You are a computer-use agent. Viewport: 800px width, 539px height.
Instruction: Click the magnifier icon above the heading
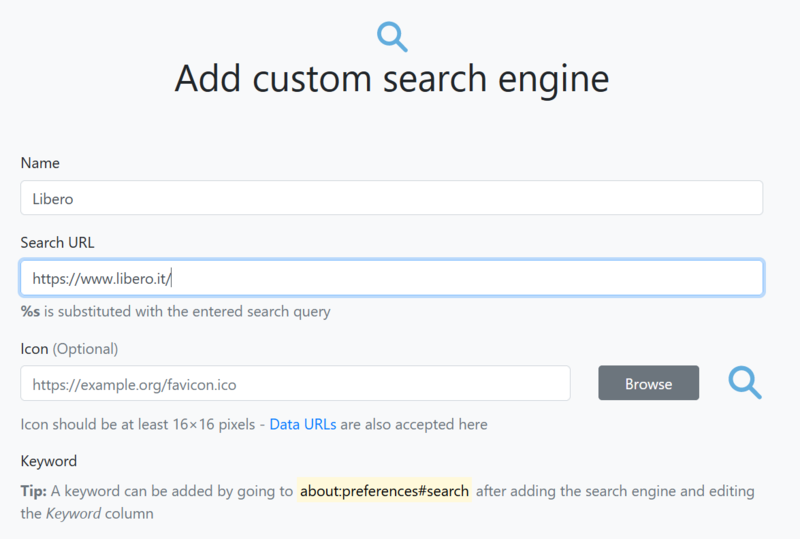point(392,36)
